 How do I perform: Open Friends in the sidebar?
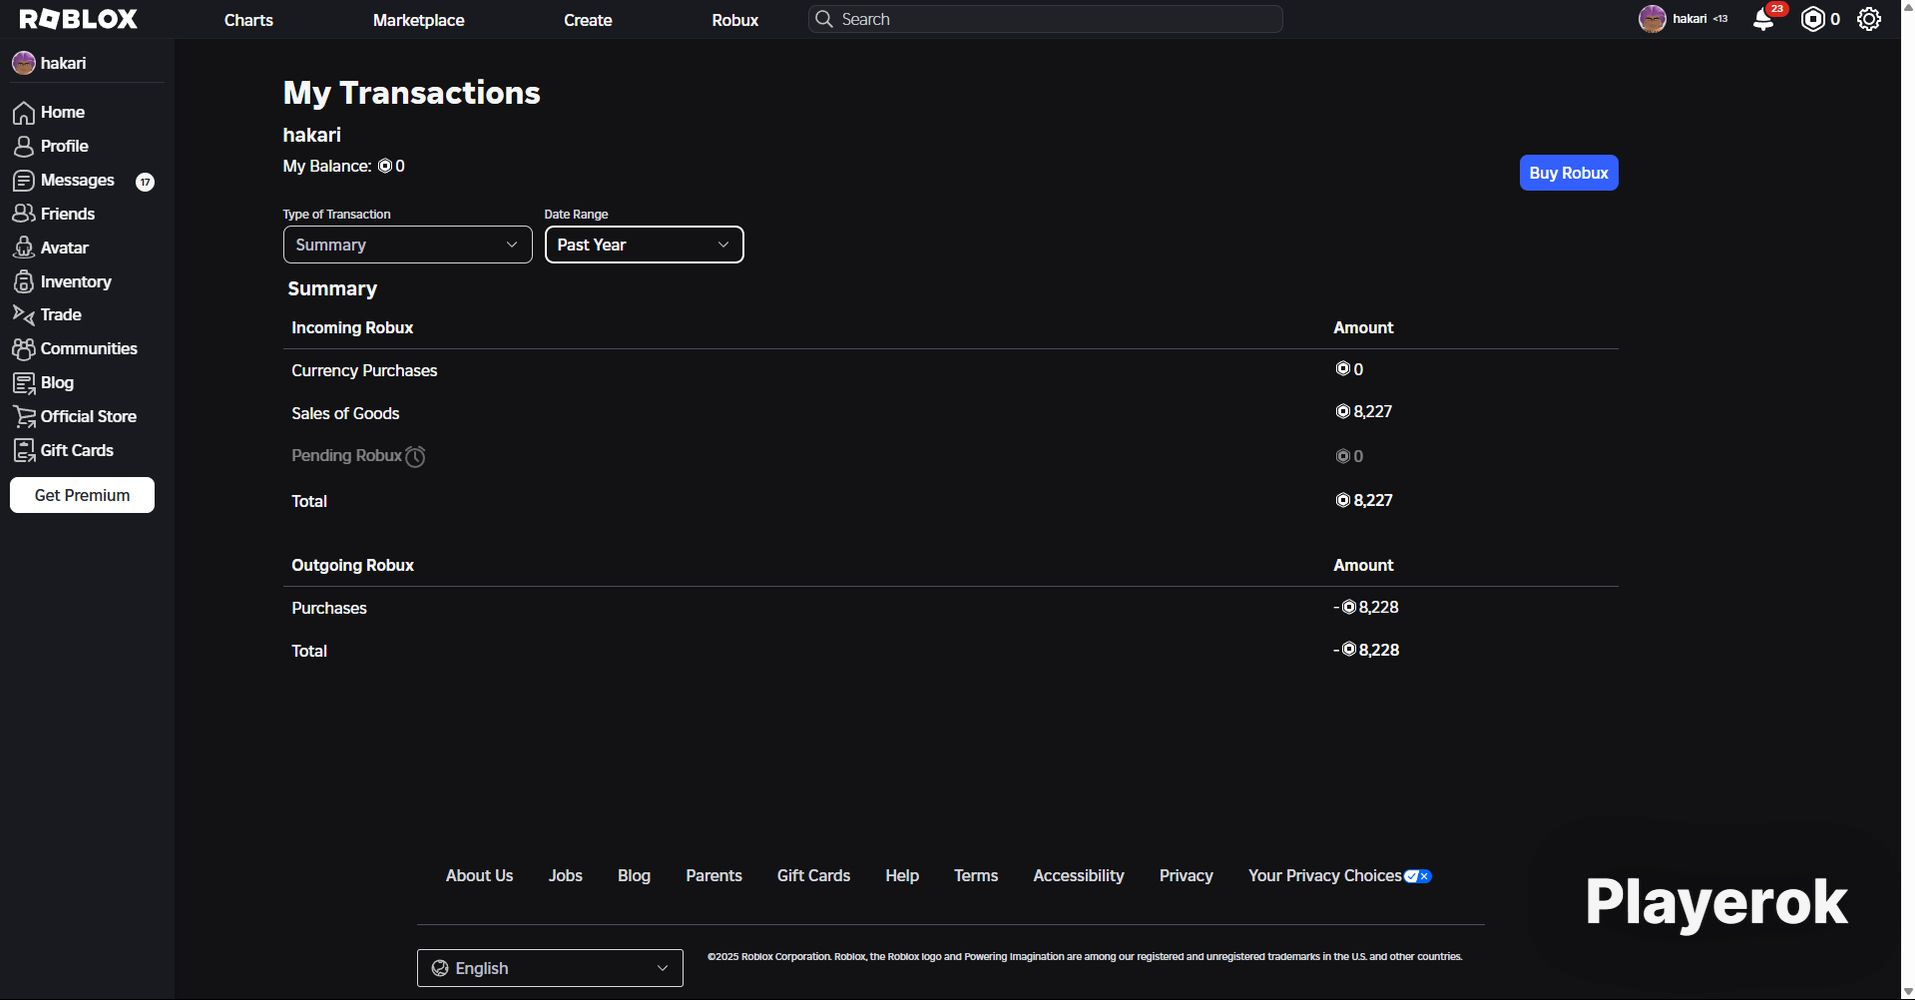68,214
